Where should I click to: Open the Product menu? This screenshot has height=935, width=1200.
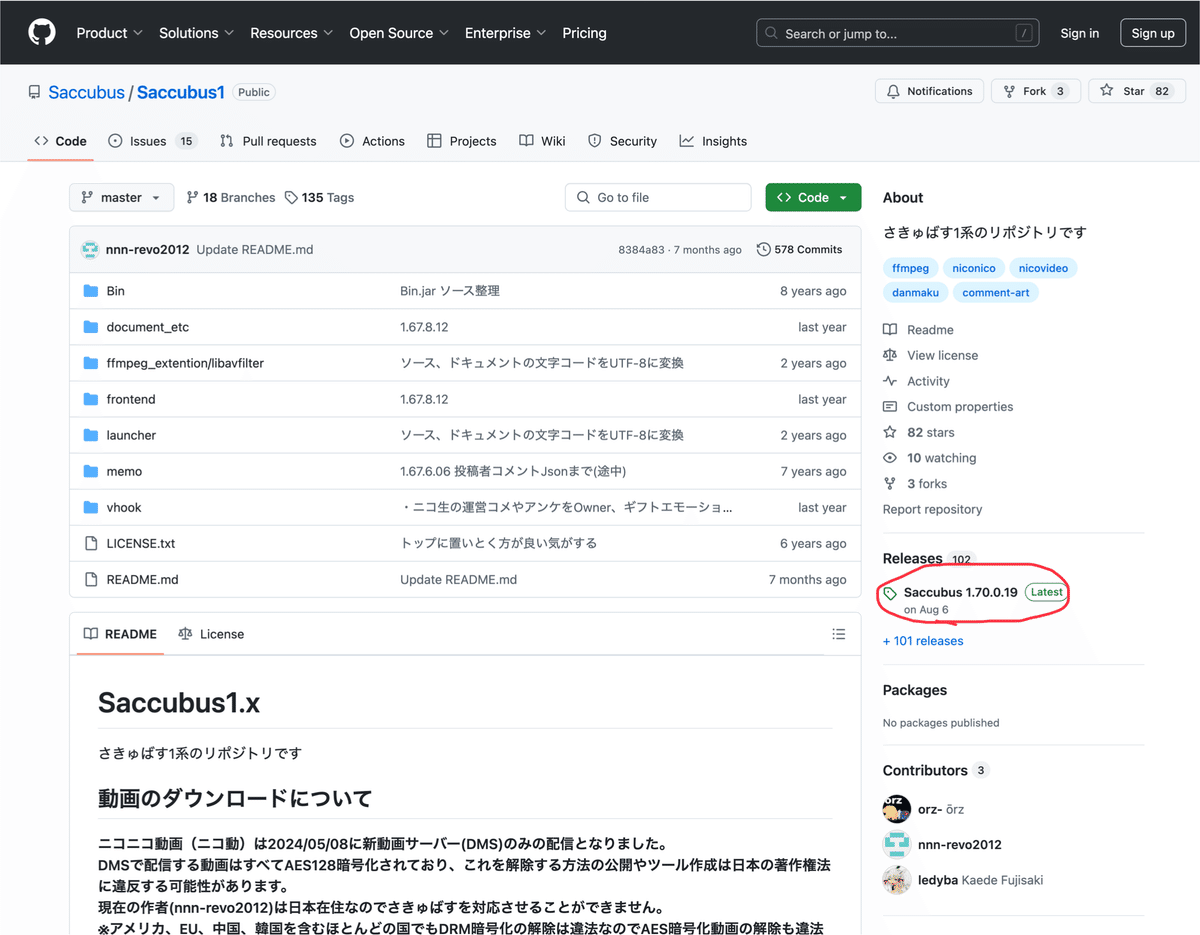[x=109, y=33]
